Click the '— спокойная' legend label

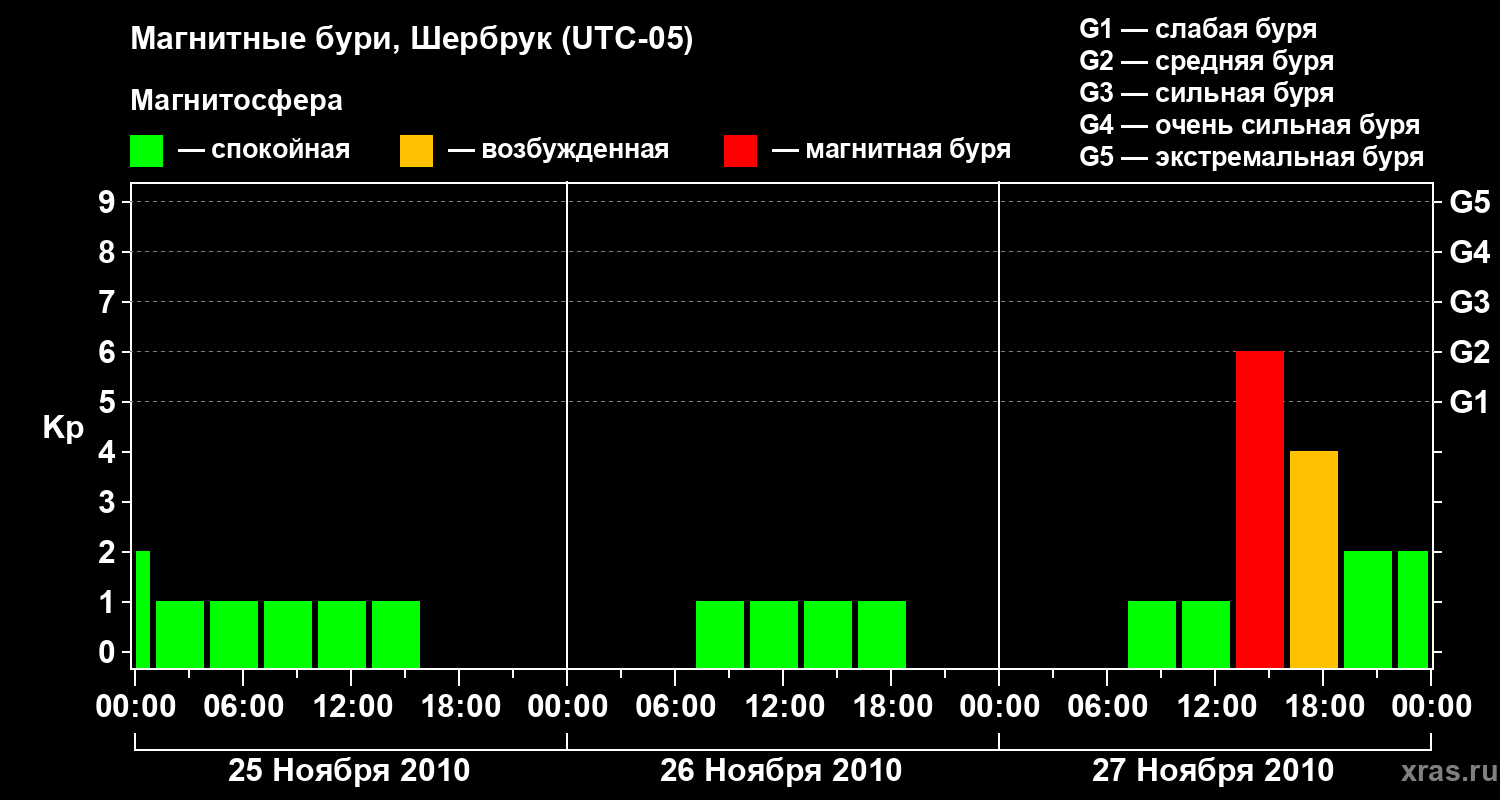coord(264,150)
